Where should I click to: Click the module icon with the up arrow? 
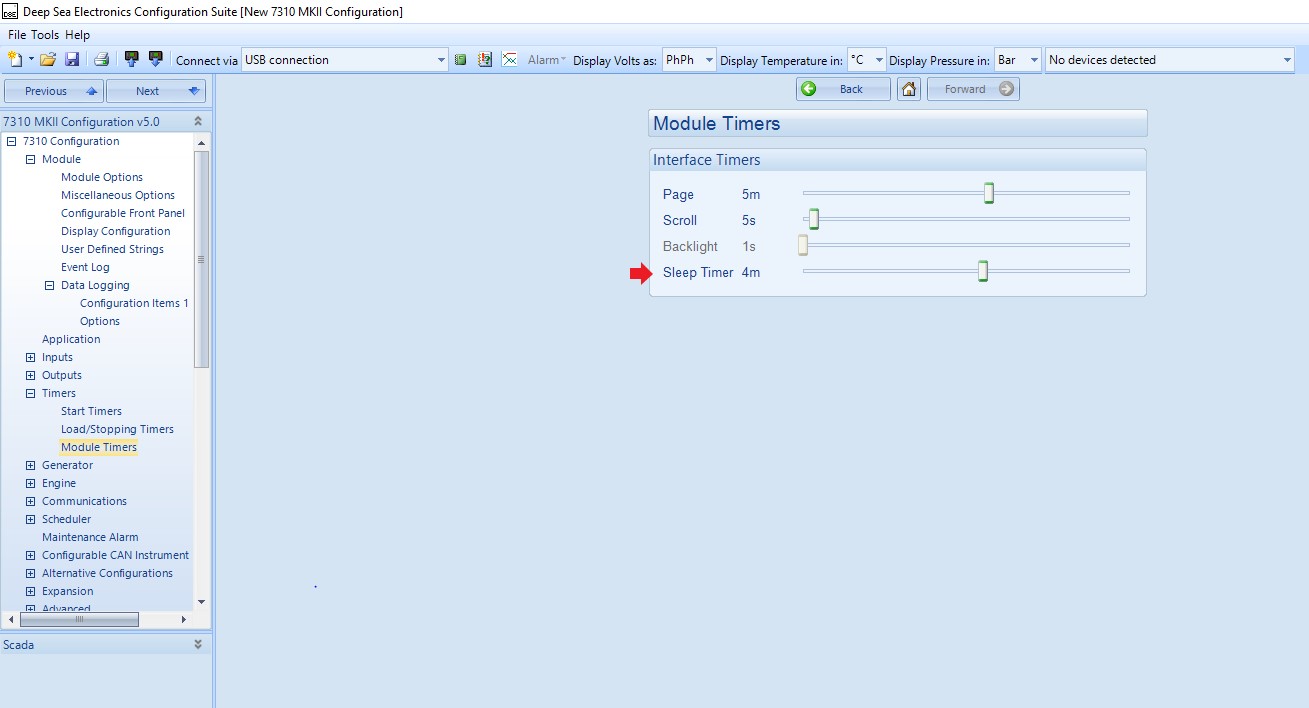coord(131,60)
